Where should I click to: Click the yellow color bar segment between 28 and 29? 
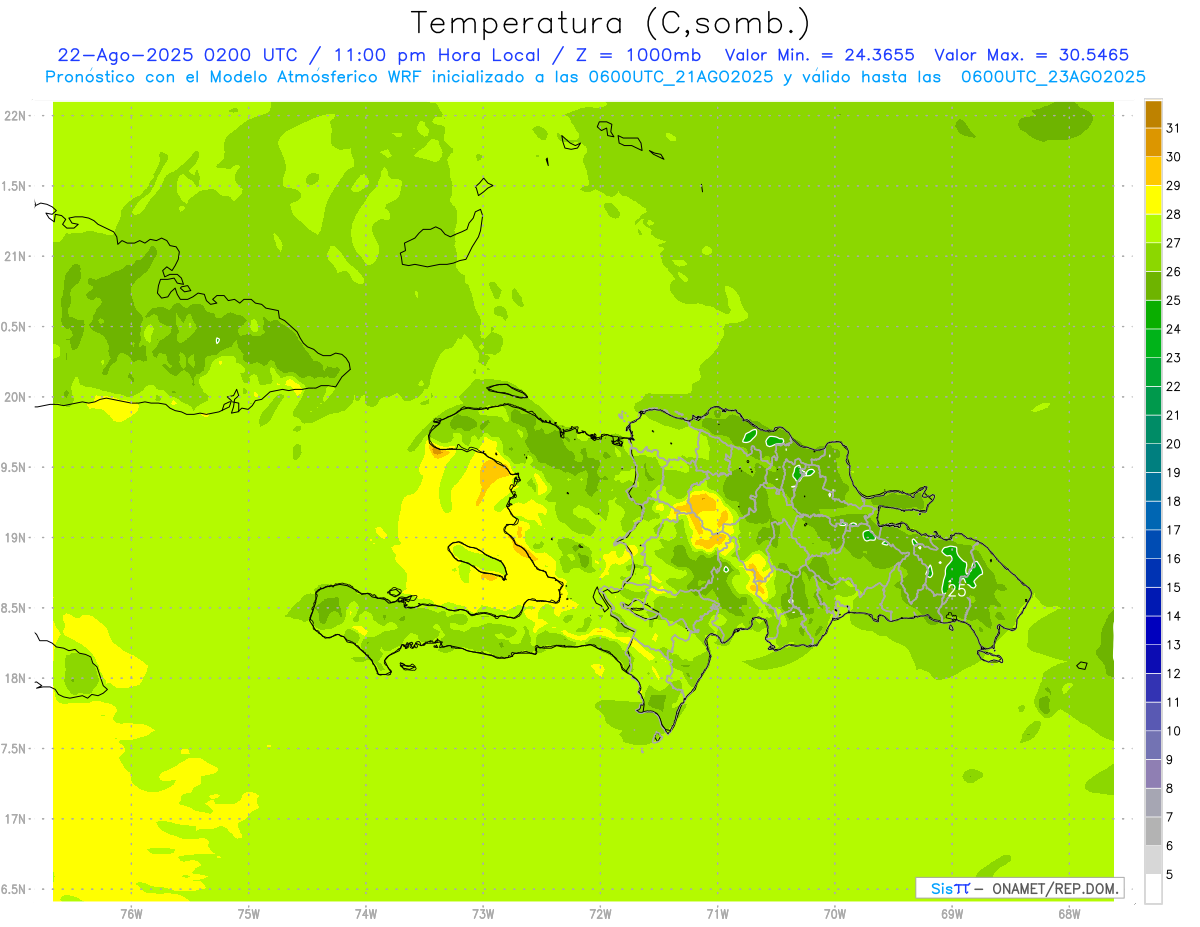point(1153,200)
